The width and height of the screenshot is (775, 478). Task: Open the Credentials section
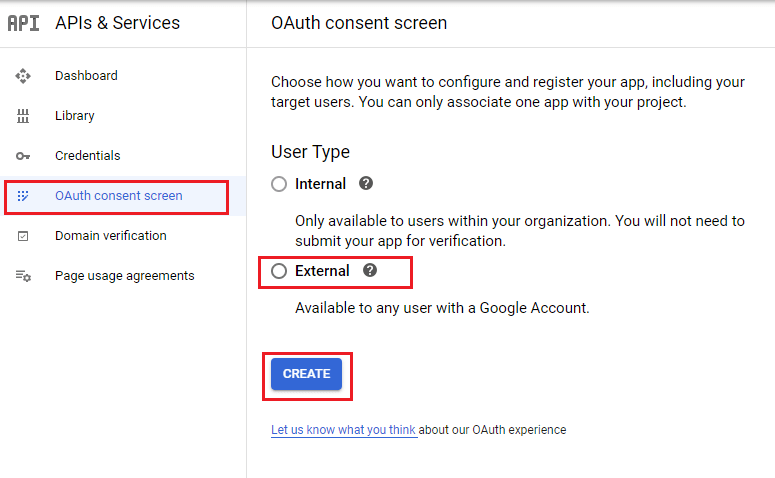pyautogui.click(x=87, y=156)
